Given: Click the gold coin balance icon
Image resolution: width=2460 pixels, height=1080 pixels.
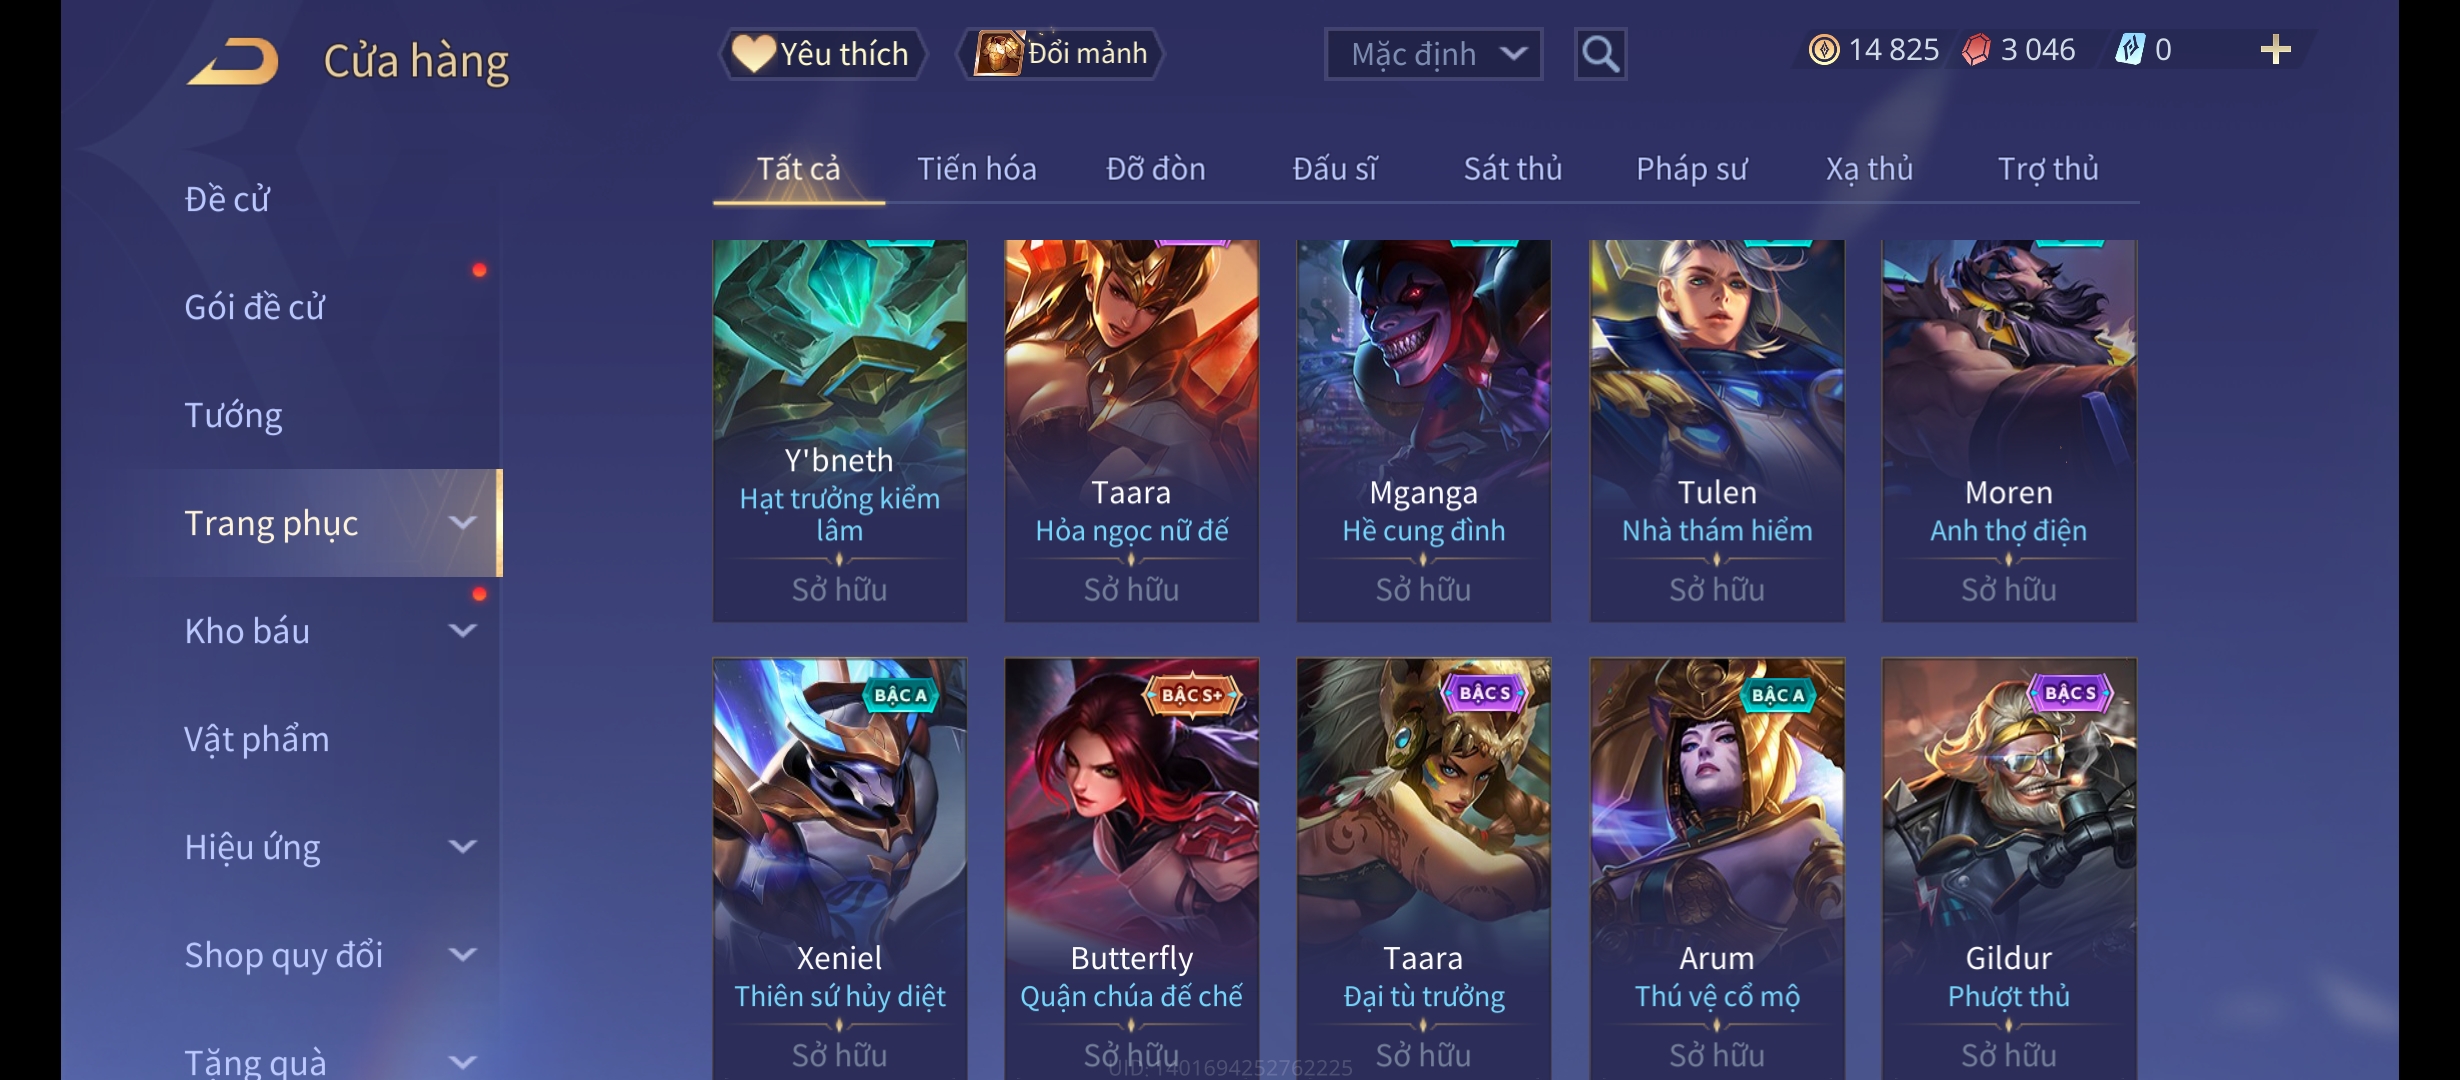Looking at the screenshot, I should pyautogui.click(x=1824, y=50).
